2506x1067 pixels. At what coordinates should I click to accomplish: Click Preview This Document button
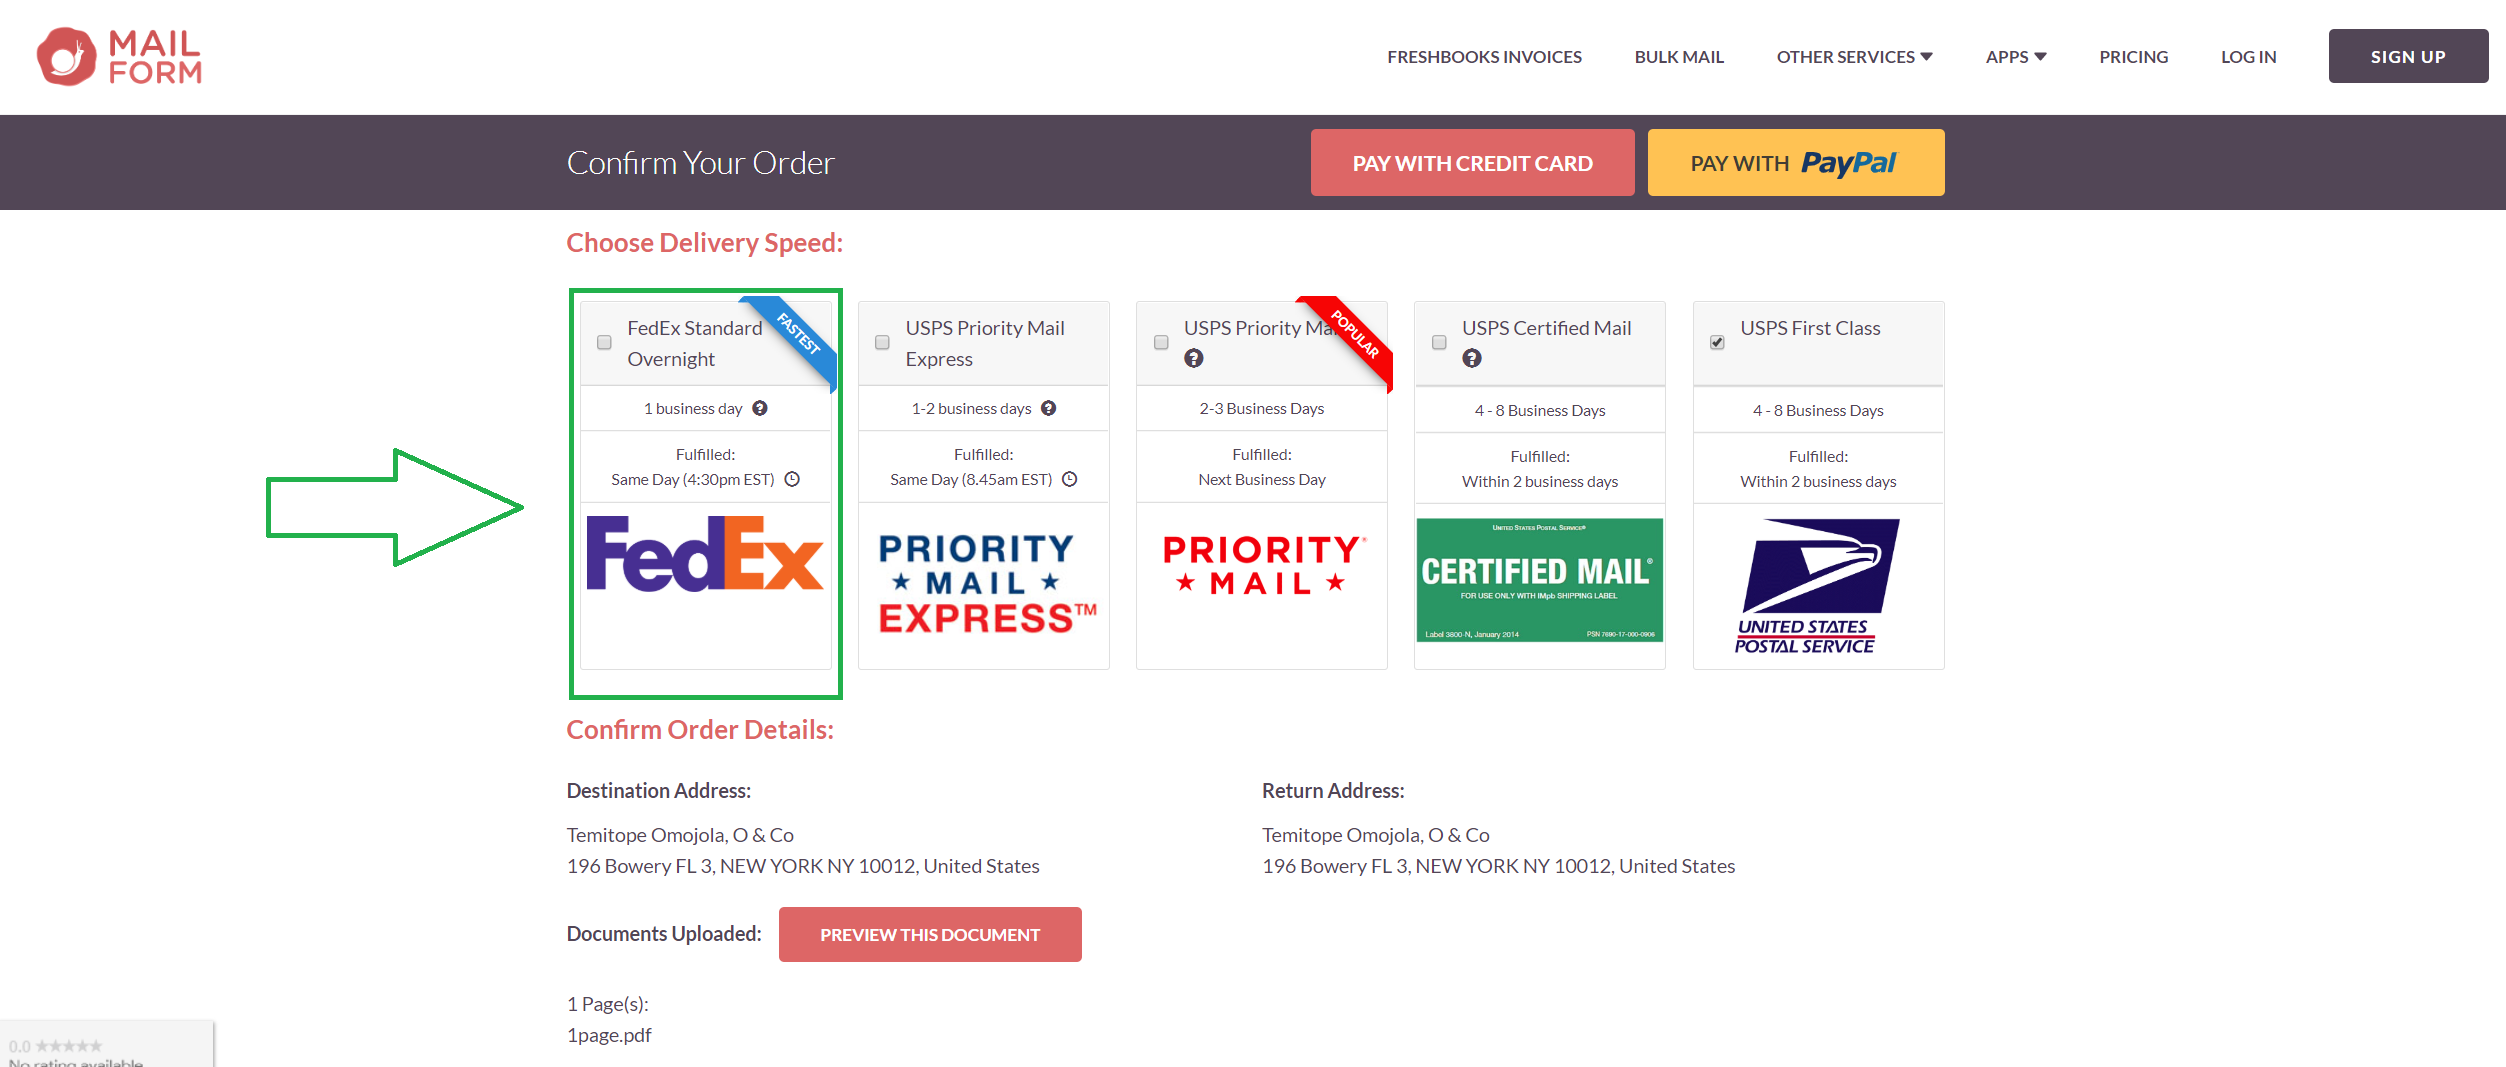(x=929, y=934)
